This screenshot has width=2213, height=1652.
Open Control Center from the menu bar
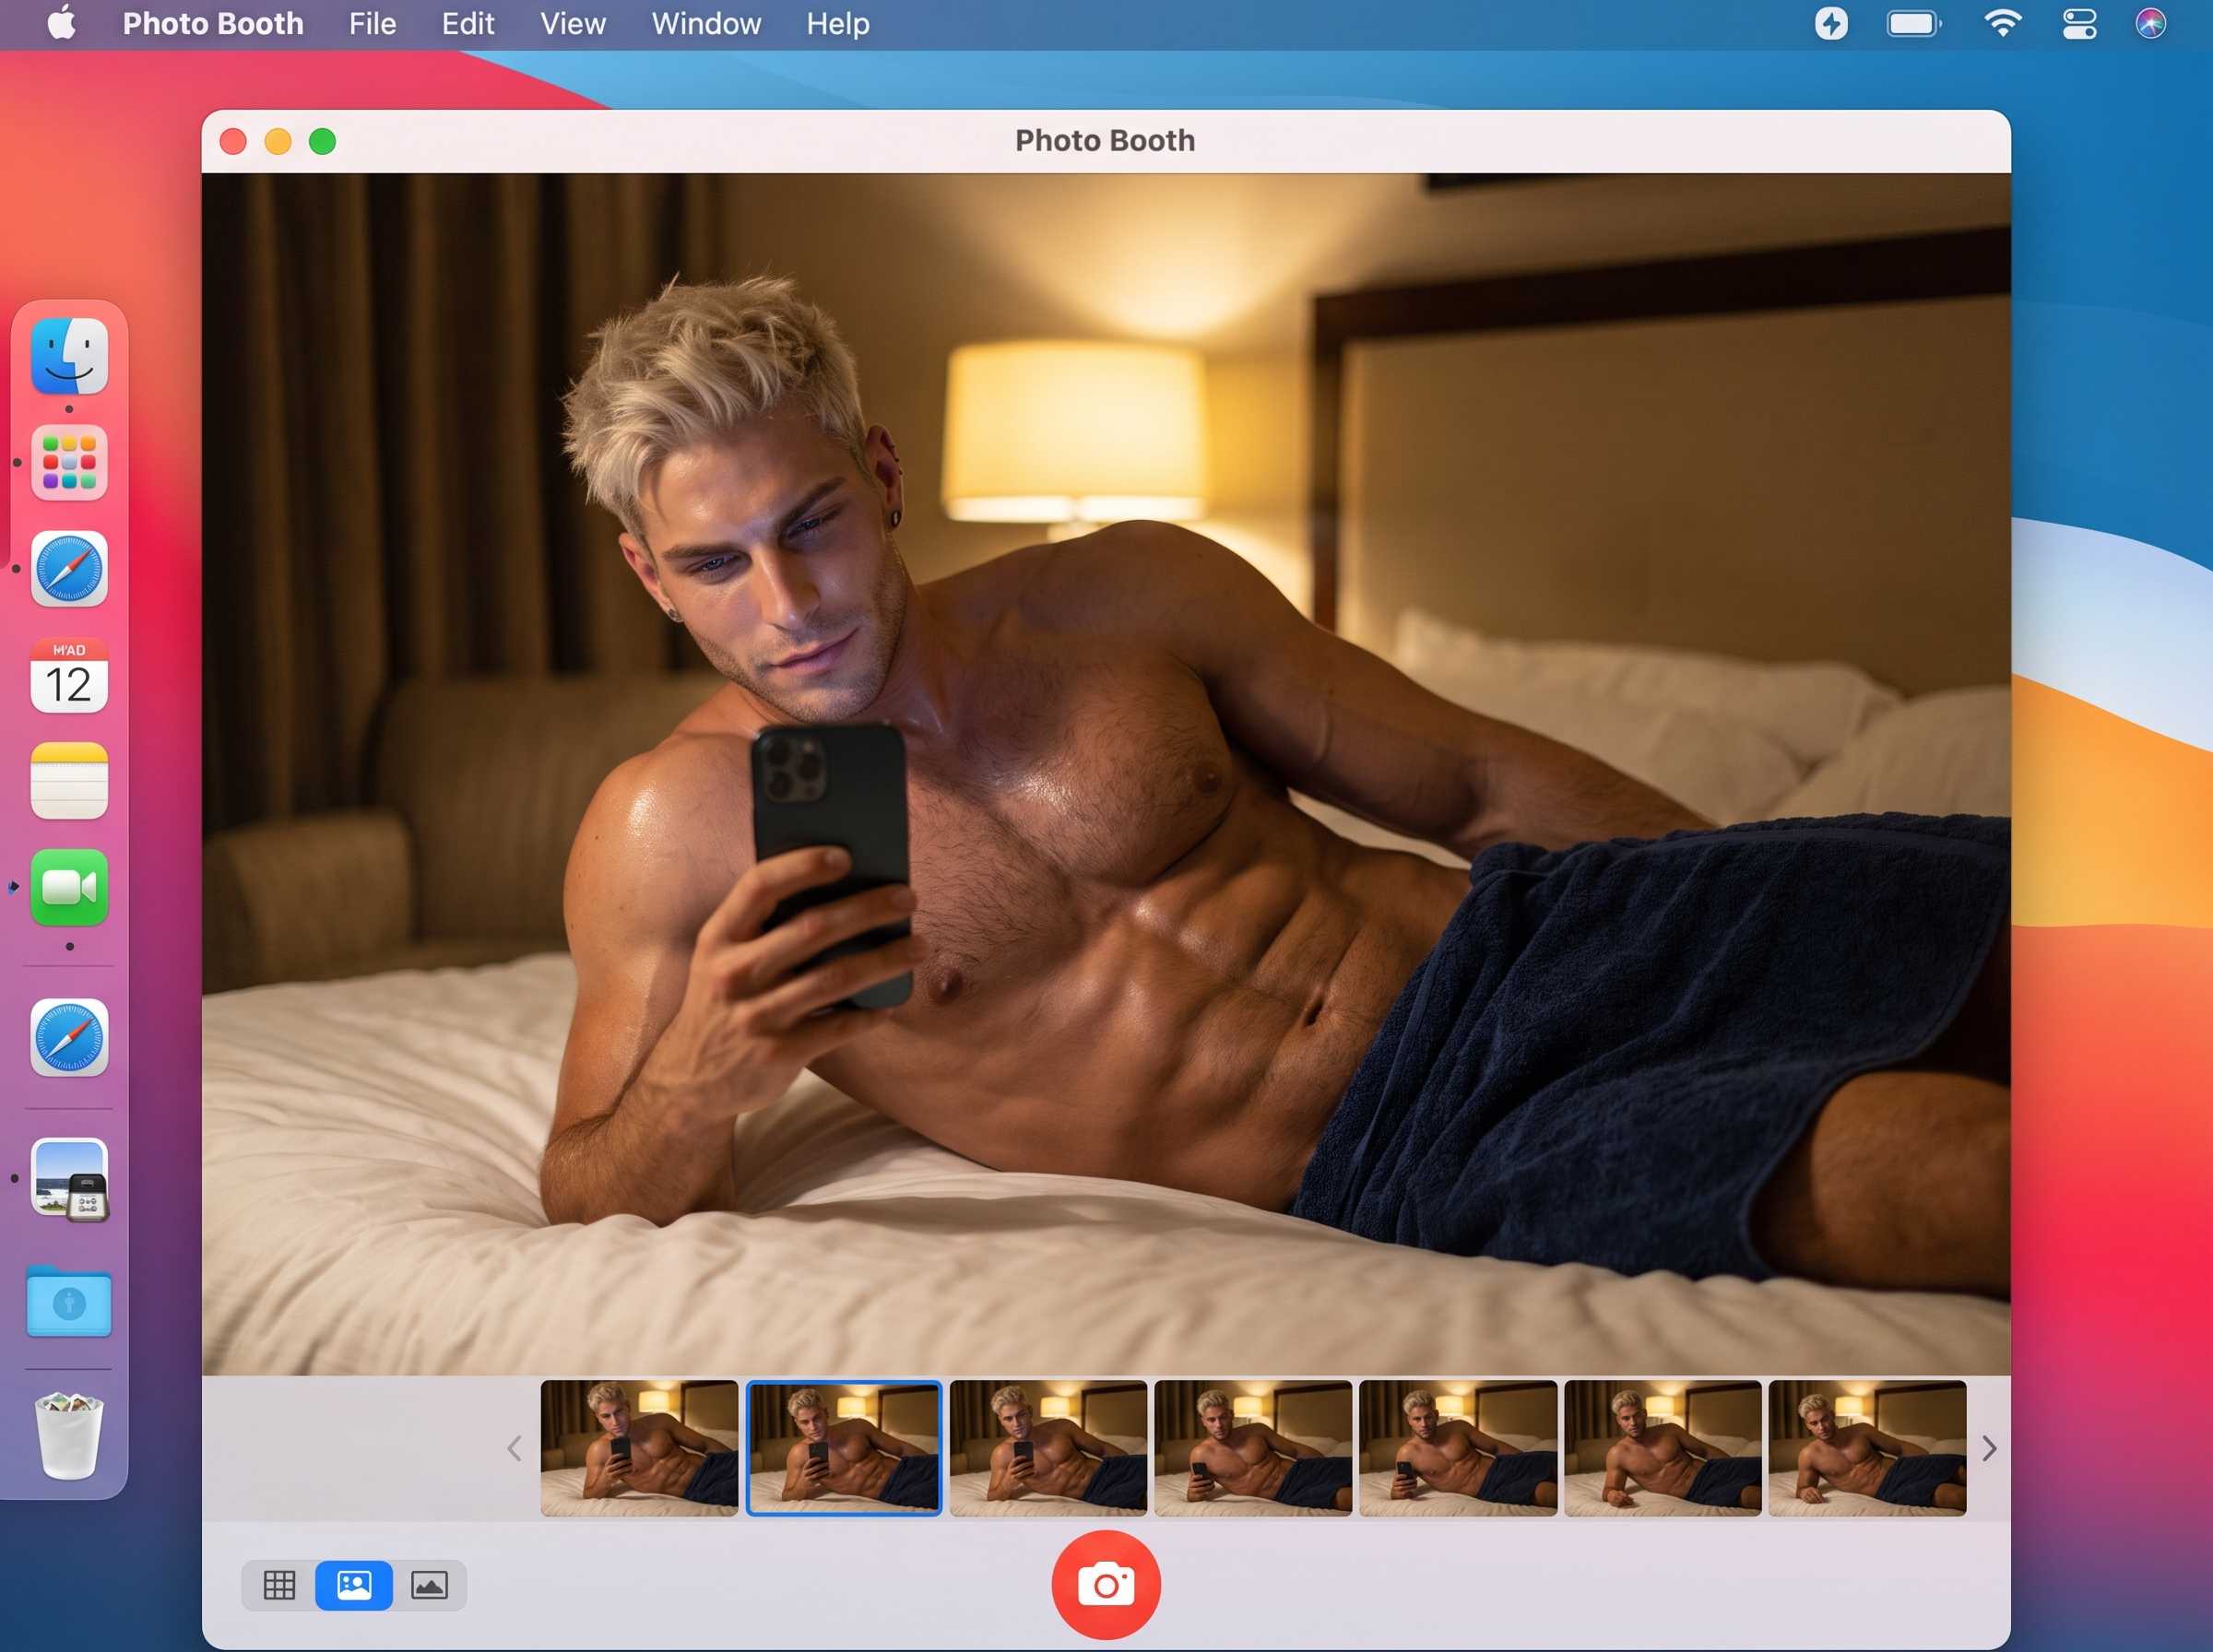tap(2079, 23)
